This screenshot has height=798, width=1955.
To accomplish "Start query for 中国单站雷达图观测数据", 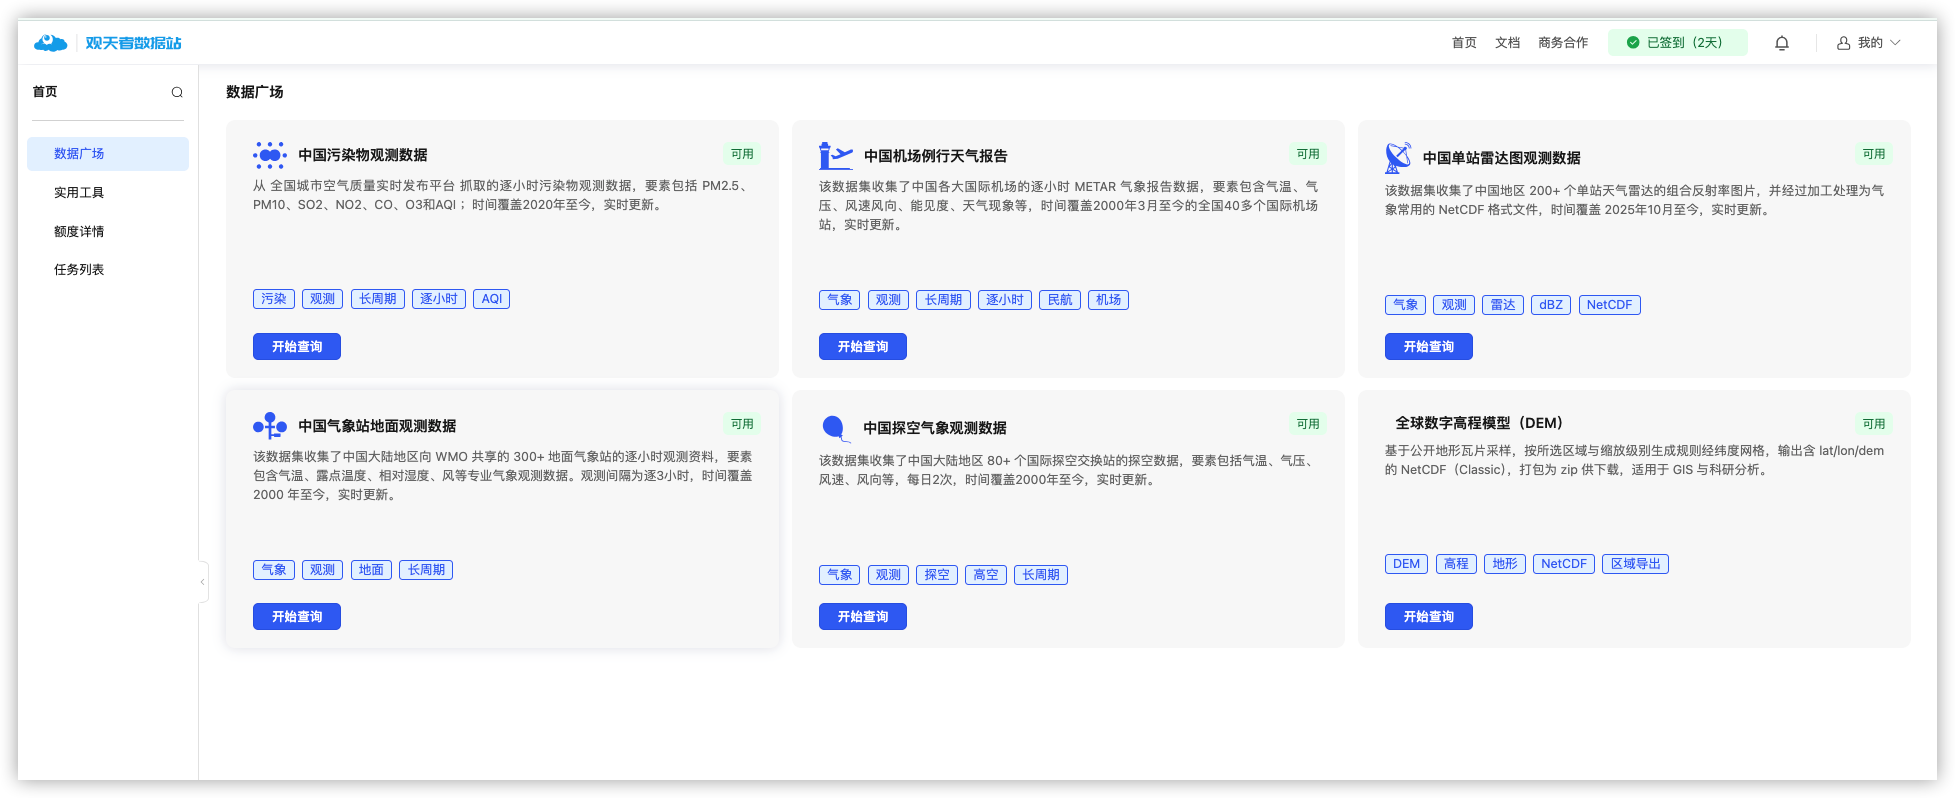I will point(1429,347).
